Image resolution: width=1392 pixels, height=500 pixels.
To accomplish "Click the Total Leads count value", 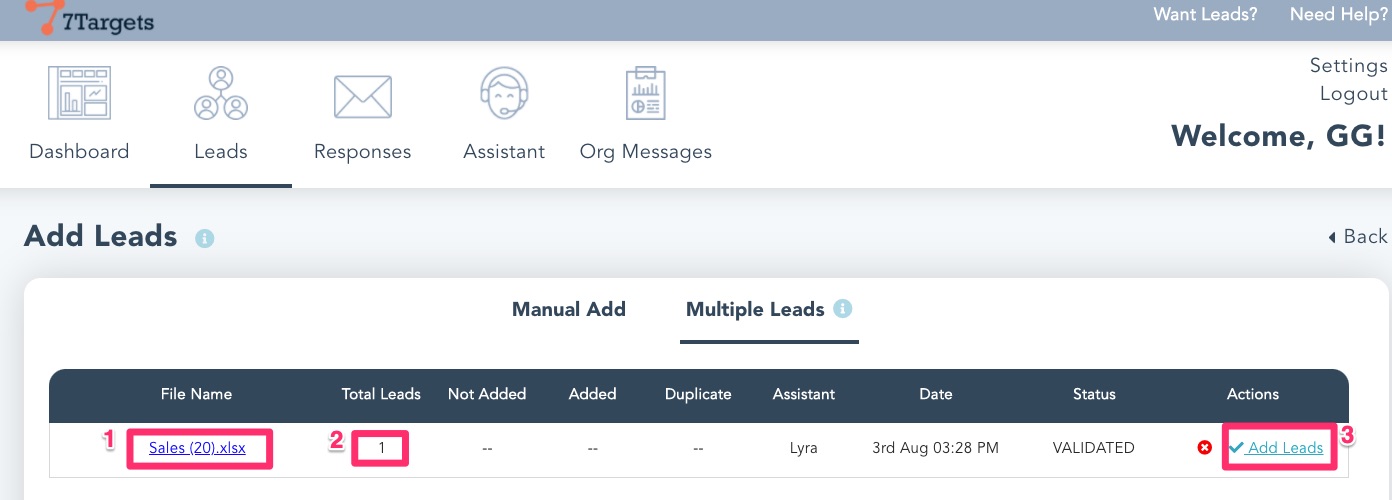I will pos(381,448).
